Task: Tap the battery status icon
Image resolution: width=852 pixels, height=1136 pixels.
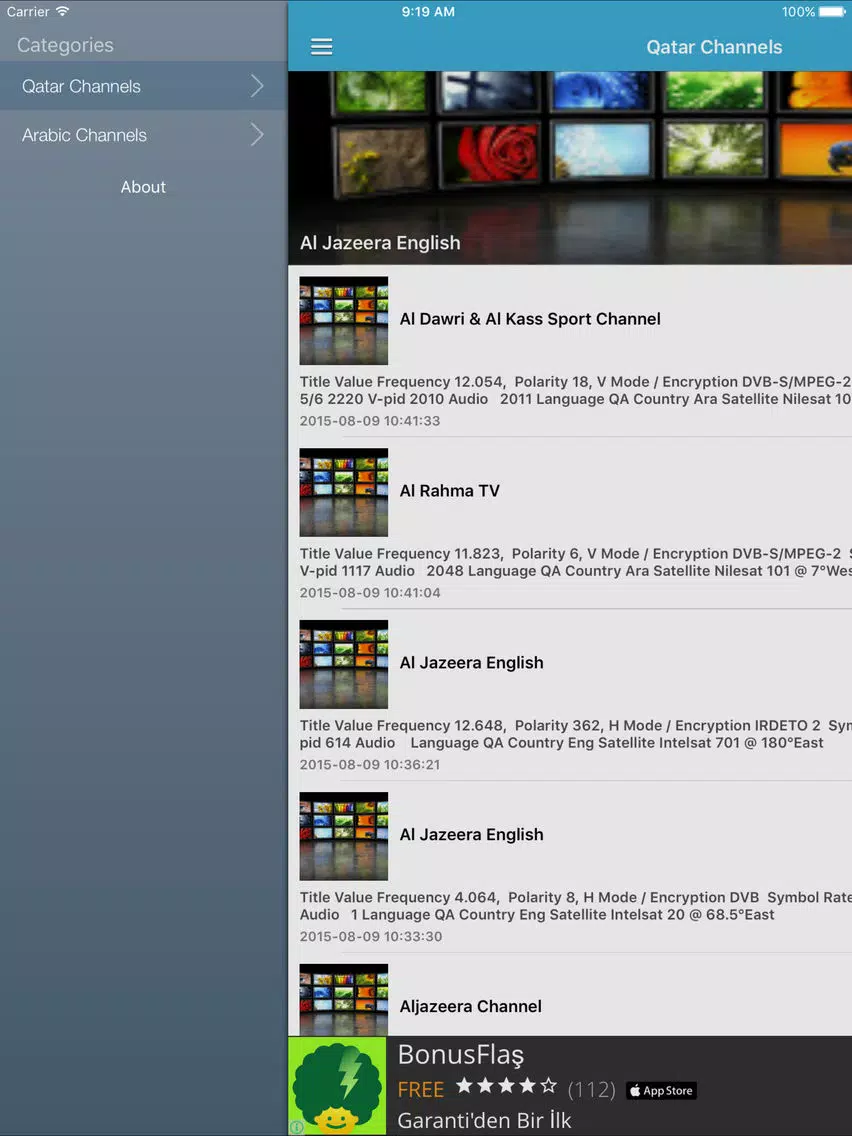Action: pyautogui.click(x=832, y=12)
